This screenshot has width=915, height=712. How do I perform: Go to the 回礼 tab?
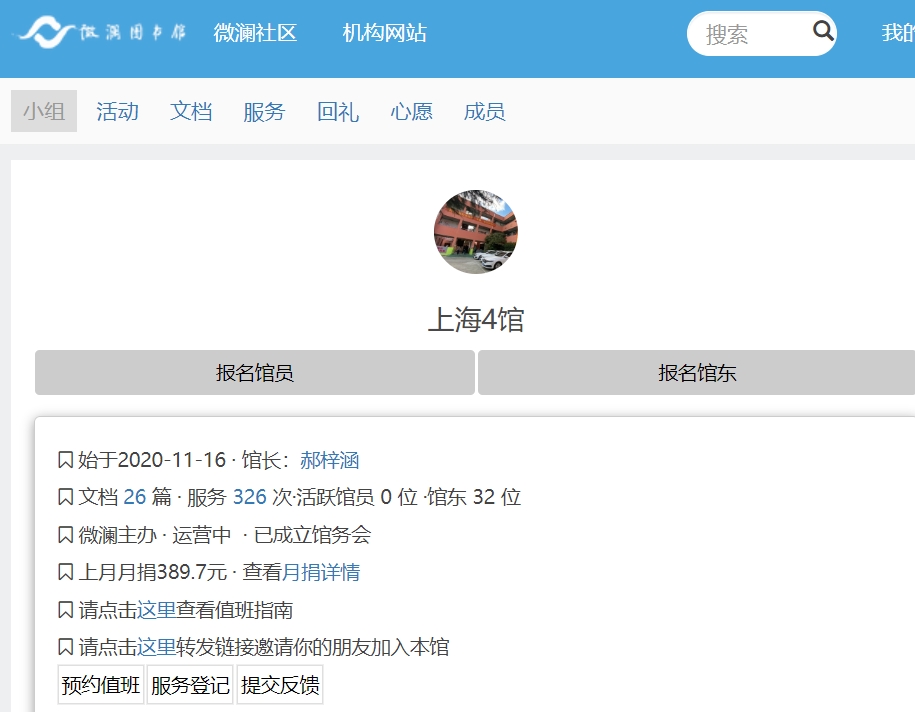pyautogui.click(x=338, y=111)
